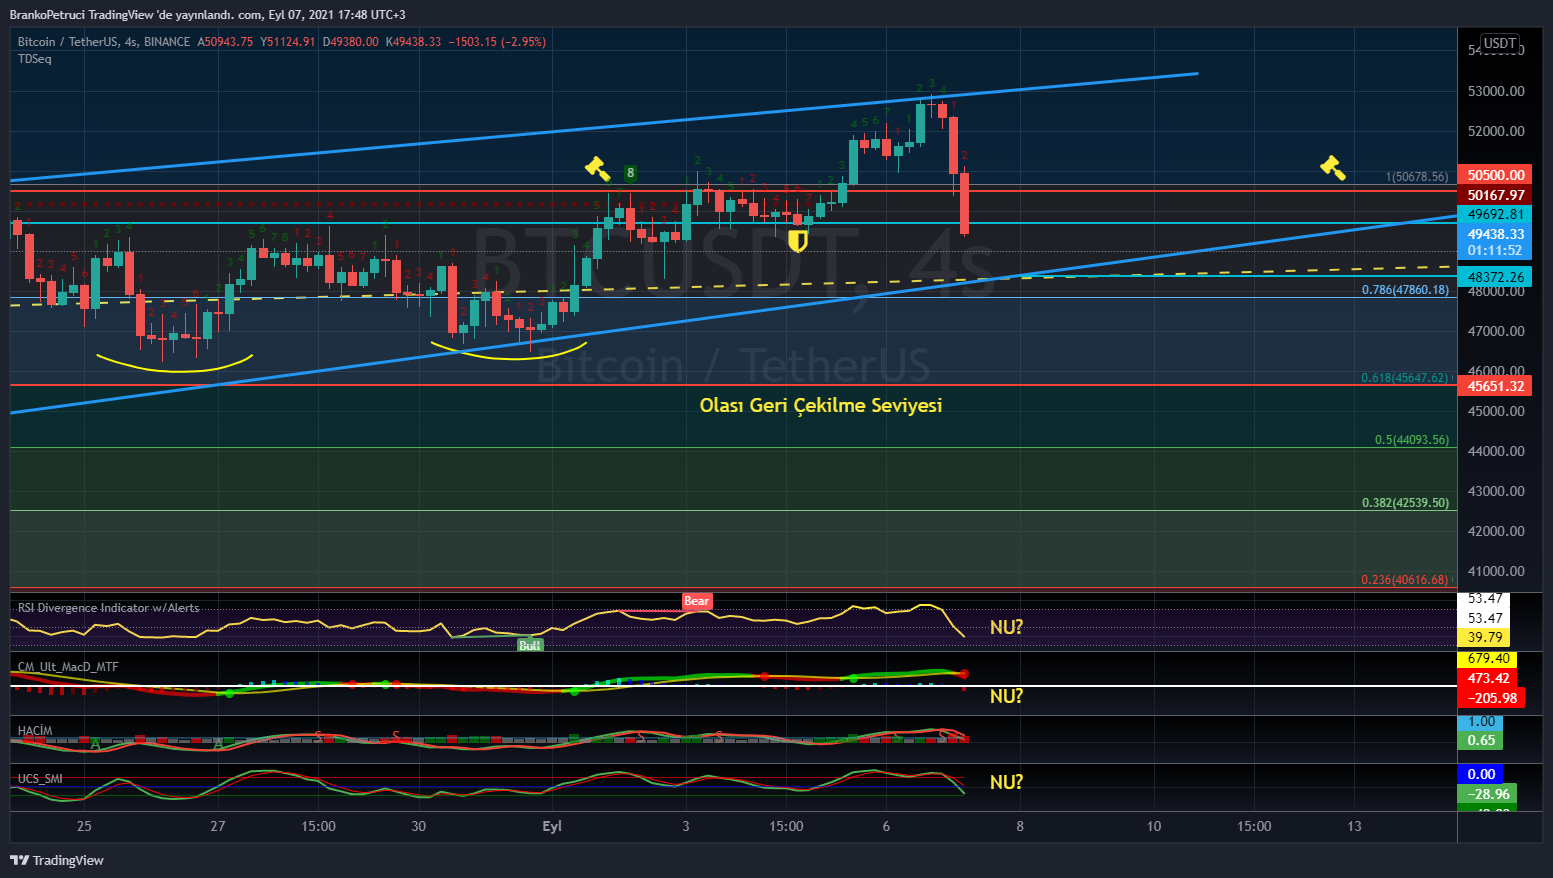Screen dimensions: 1553x878
Task: Click the green 0.65 HACİM value label
Action: point(1480,740)
